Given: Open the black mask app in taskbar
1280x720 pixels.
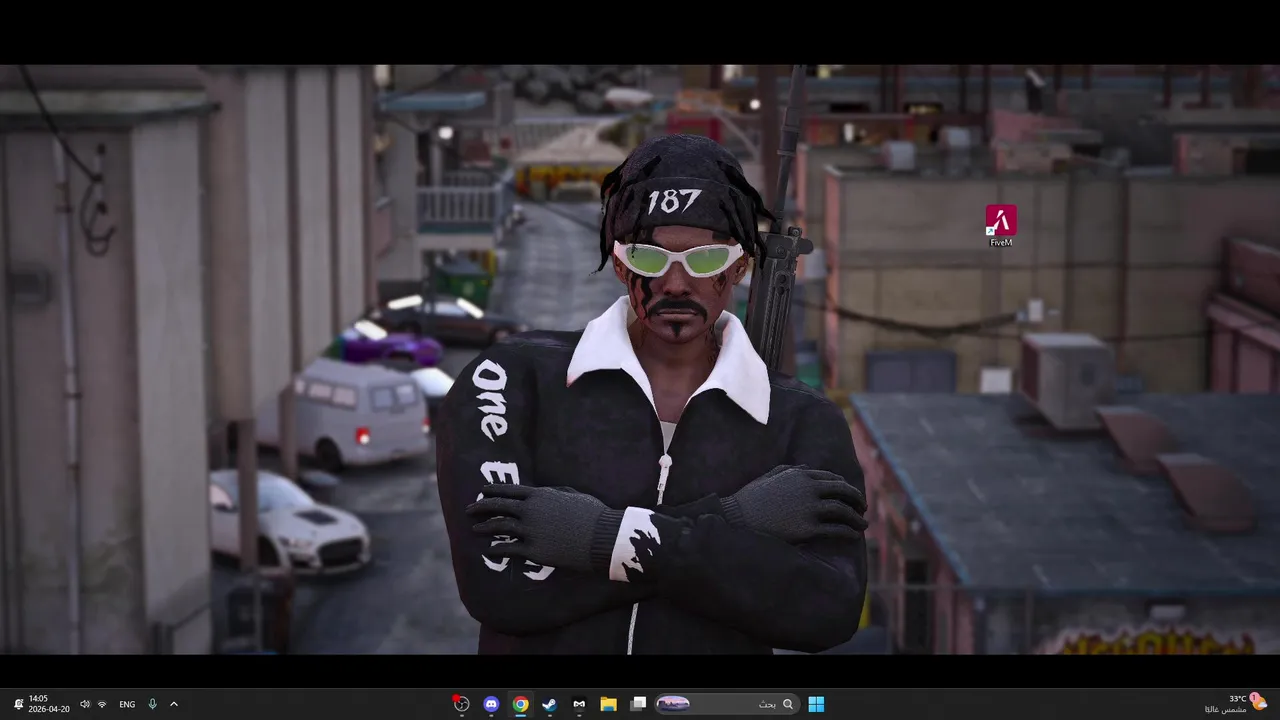Looking at the screenshot, I should point(579,704).
